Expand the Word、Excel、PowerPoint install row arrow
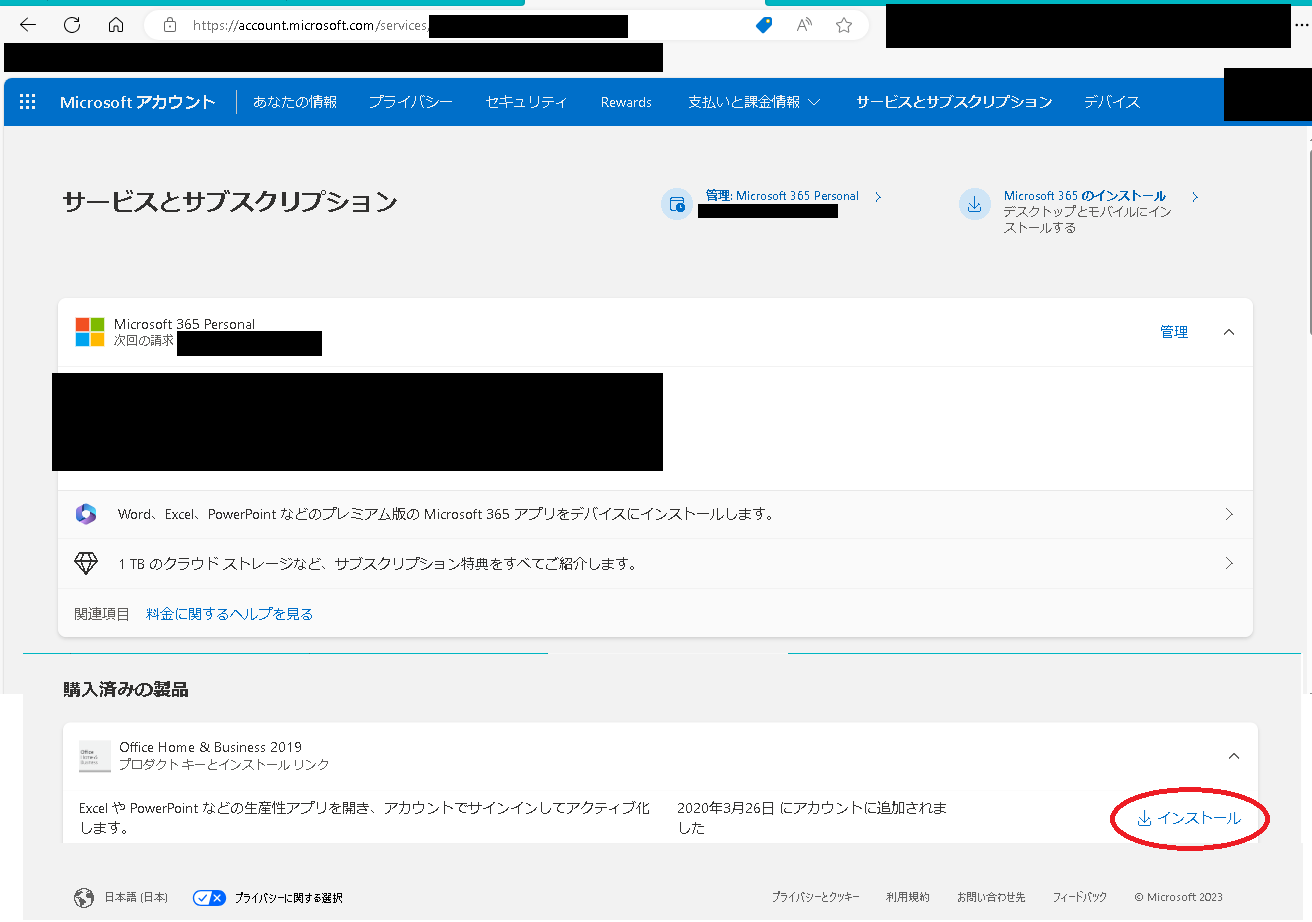The height and width of the screenshot is (922, 1312). coord(1229,514)
